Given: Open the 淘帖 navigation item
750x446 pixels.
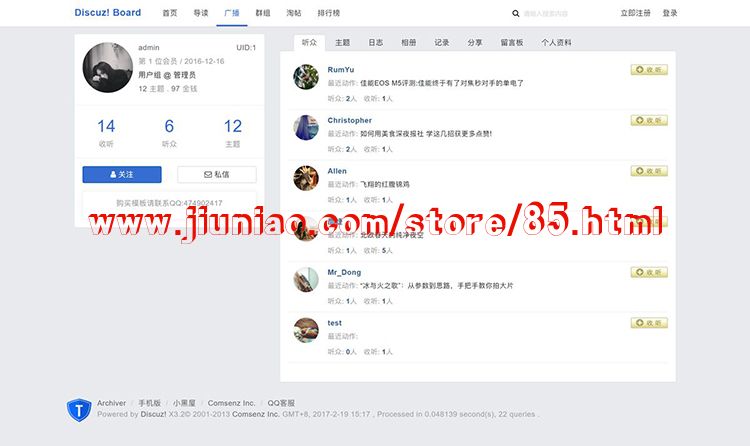Looking at the screenshot, I should 294,13.
